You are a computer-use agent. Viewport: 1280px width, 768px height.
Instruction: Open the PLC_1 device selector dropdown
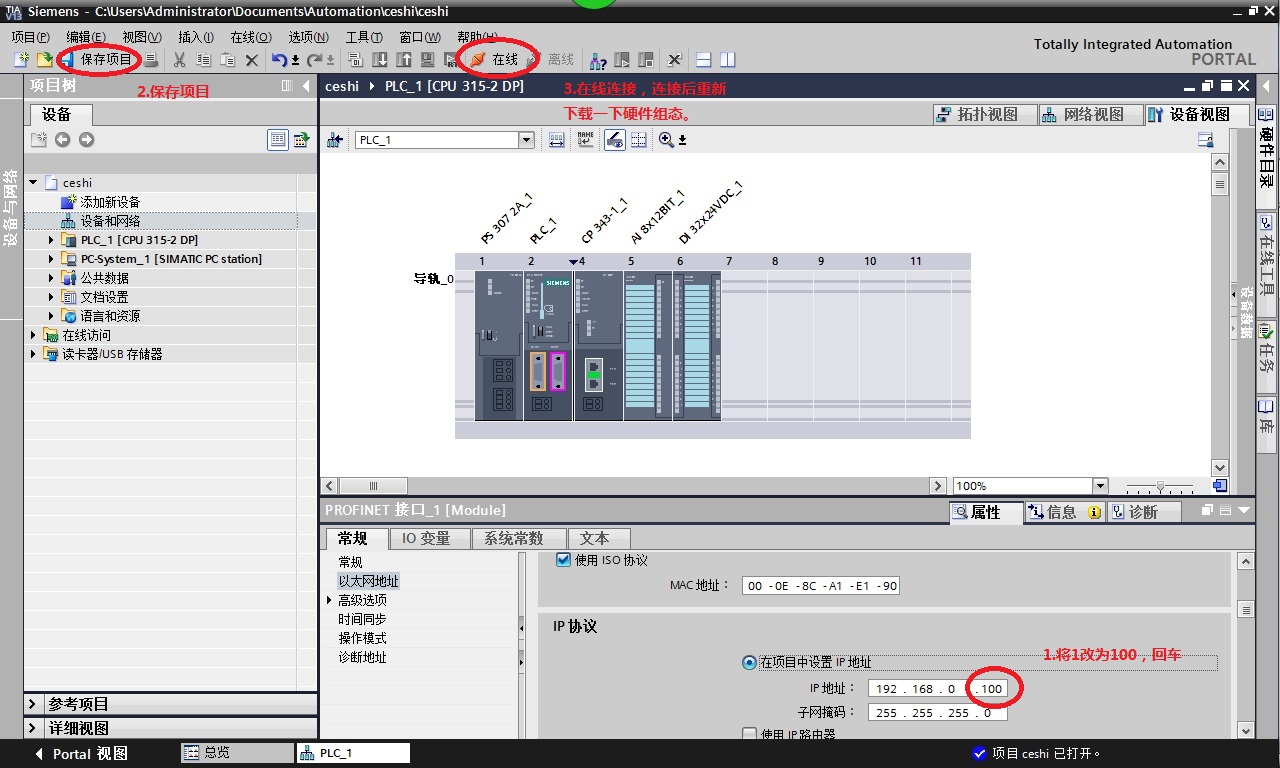point(526,140)
